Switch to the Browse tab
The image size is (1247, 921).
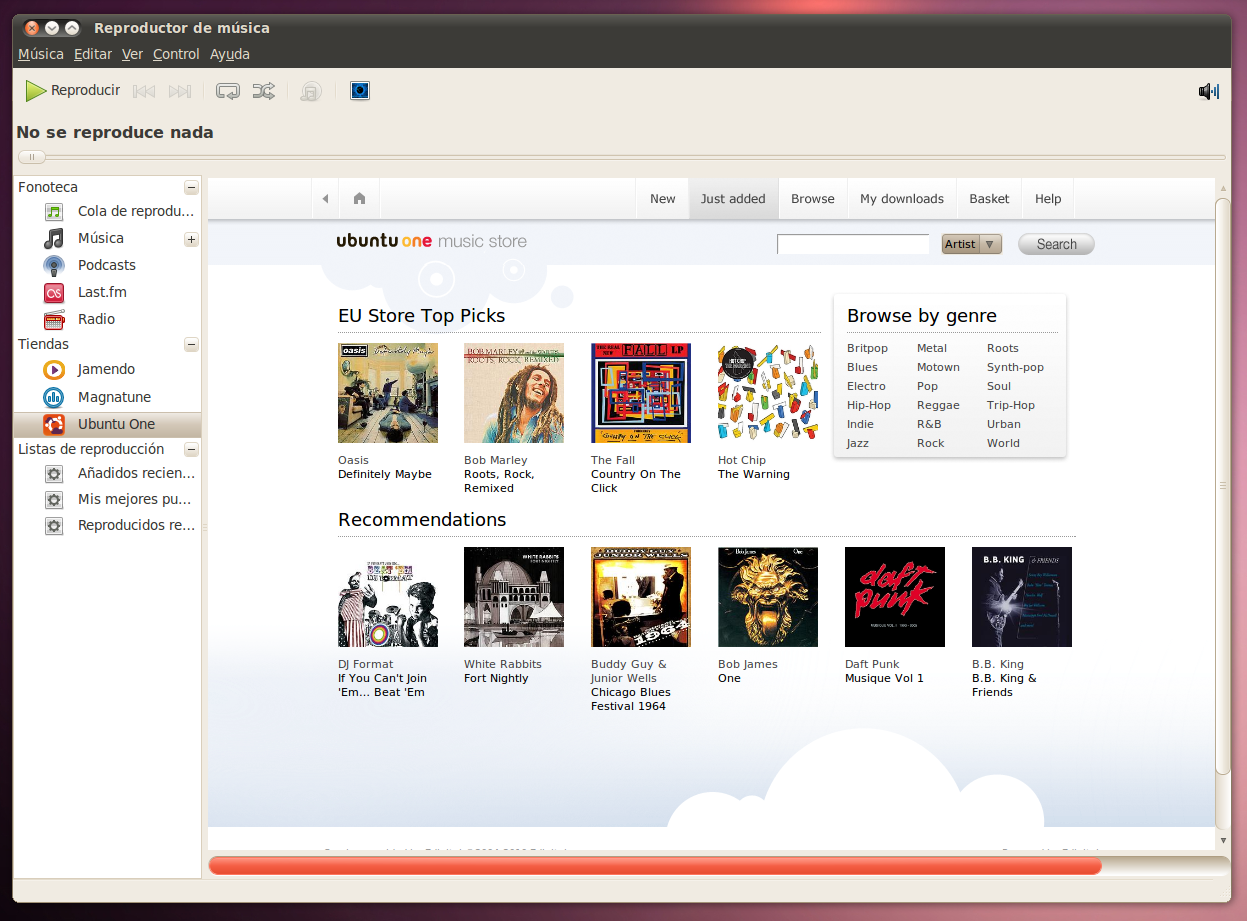click(x=812, y=198)
